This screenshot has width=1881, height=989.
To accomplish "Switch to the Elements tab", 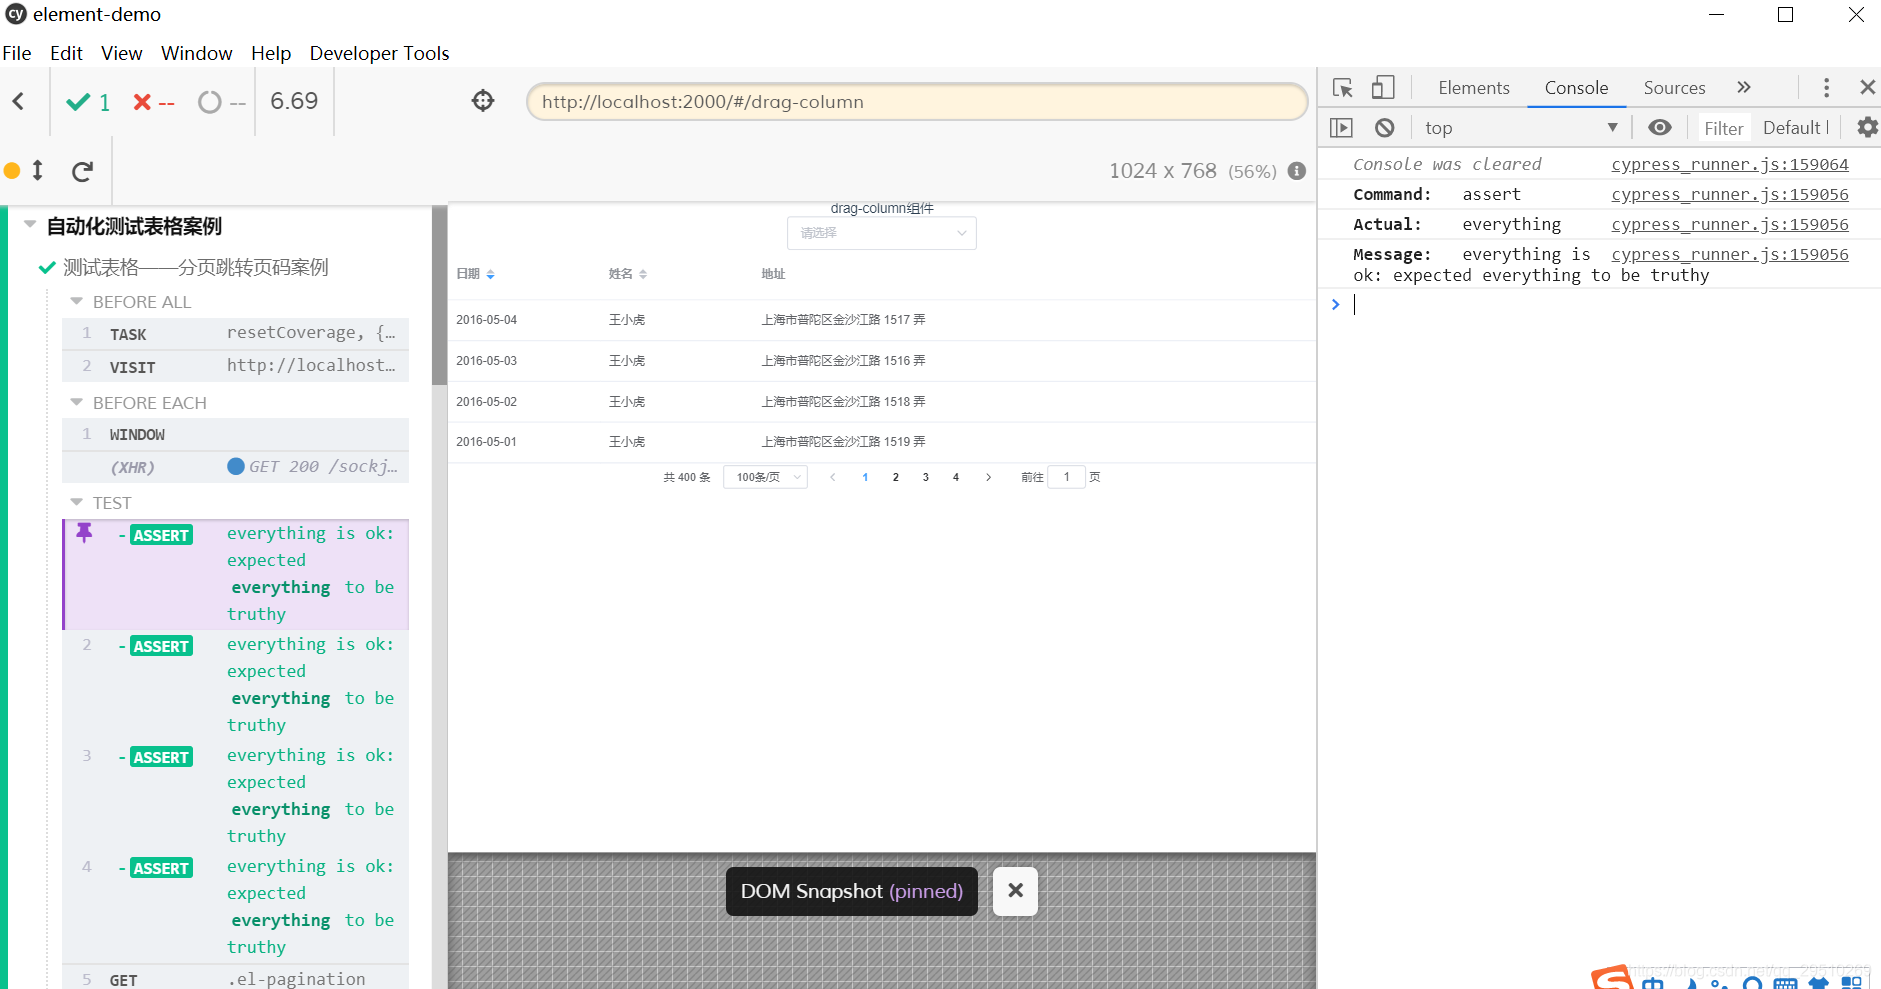I will (x=1473, y=88).
